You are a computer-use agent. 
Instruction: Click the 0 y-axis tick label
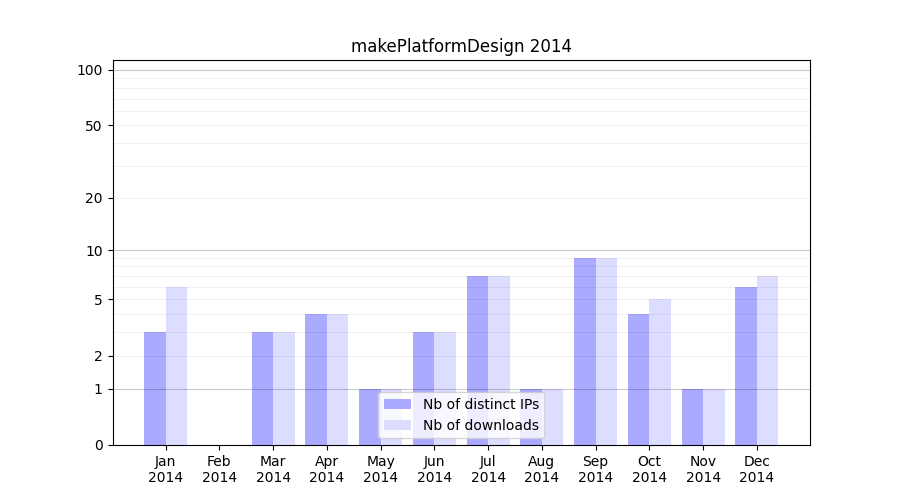97,445
